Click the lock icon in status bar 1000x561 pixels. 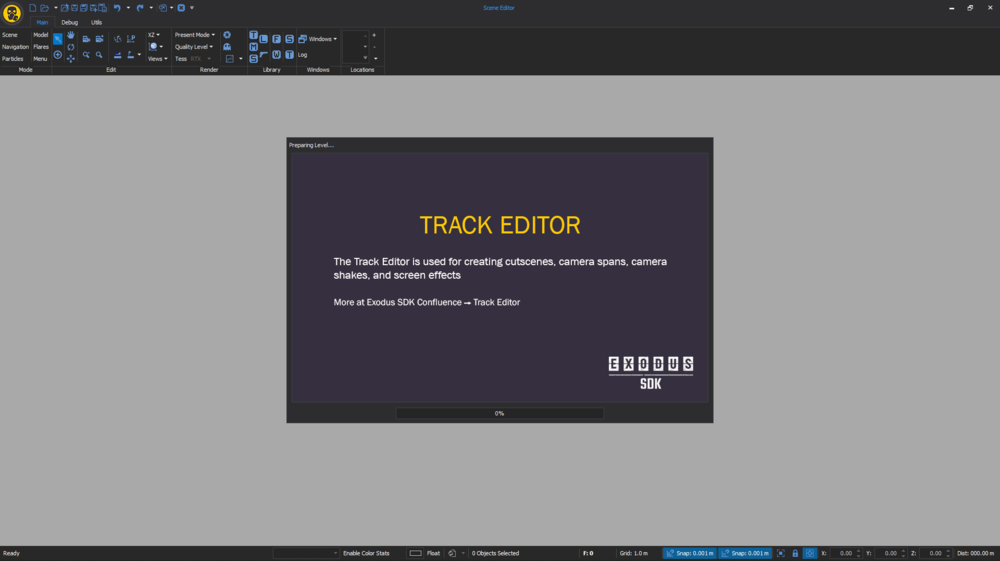click(795, 553)
